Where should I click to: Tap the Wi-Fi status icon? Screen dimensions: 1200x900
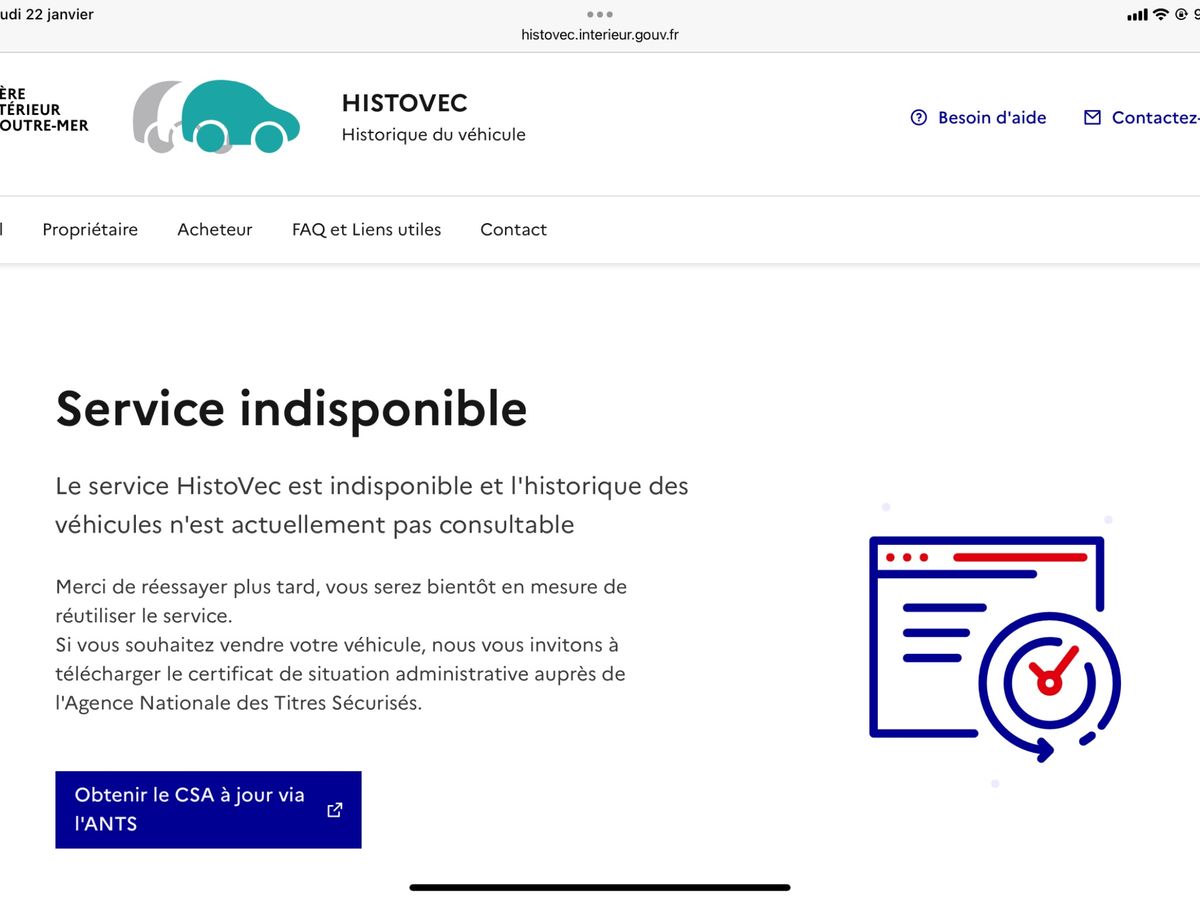[x=1160, y=14]
